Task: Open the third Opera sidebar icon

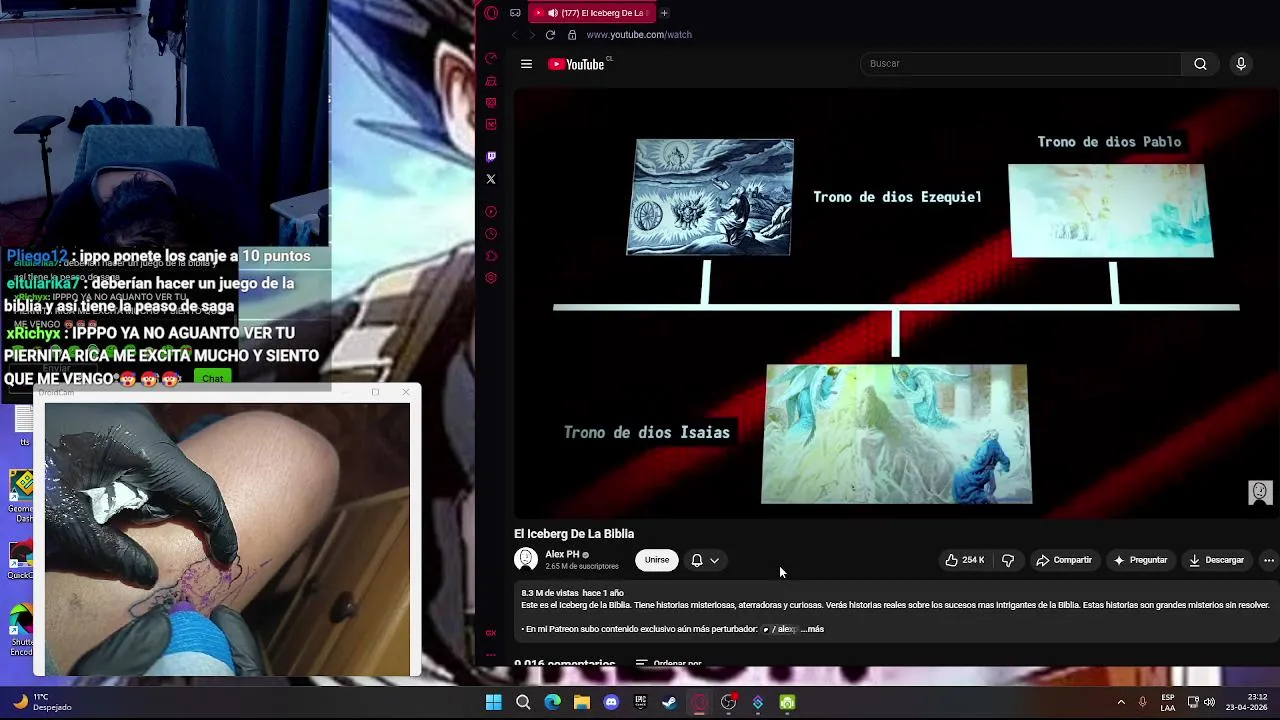Action: tap(491, 103)
